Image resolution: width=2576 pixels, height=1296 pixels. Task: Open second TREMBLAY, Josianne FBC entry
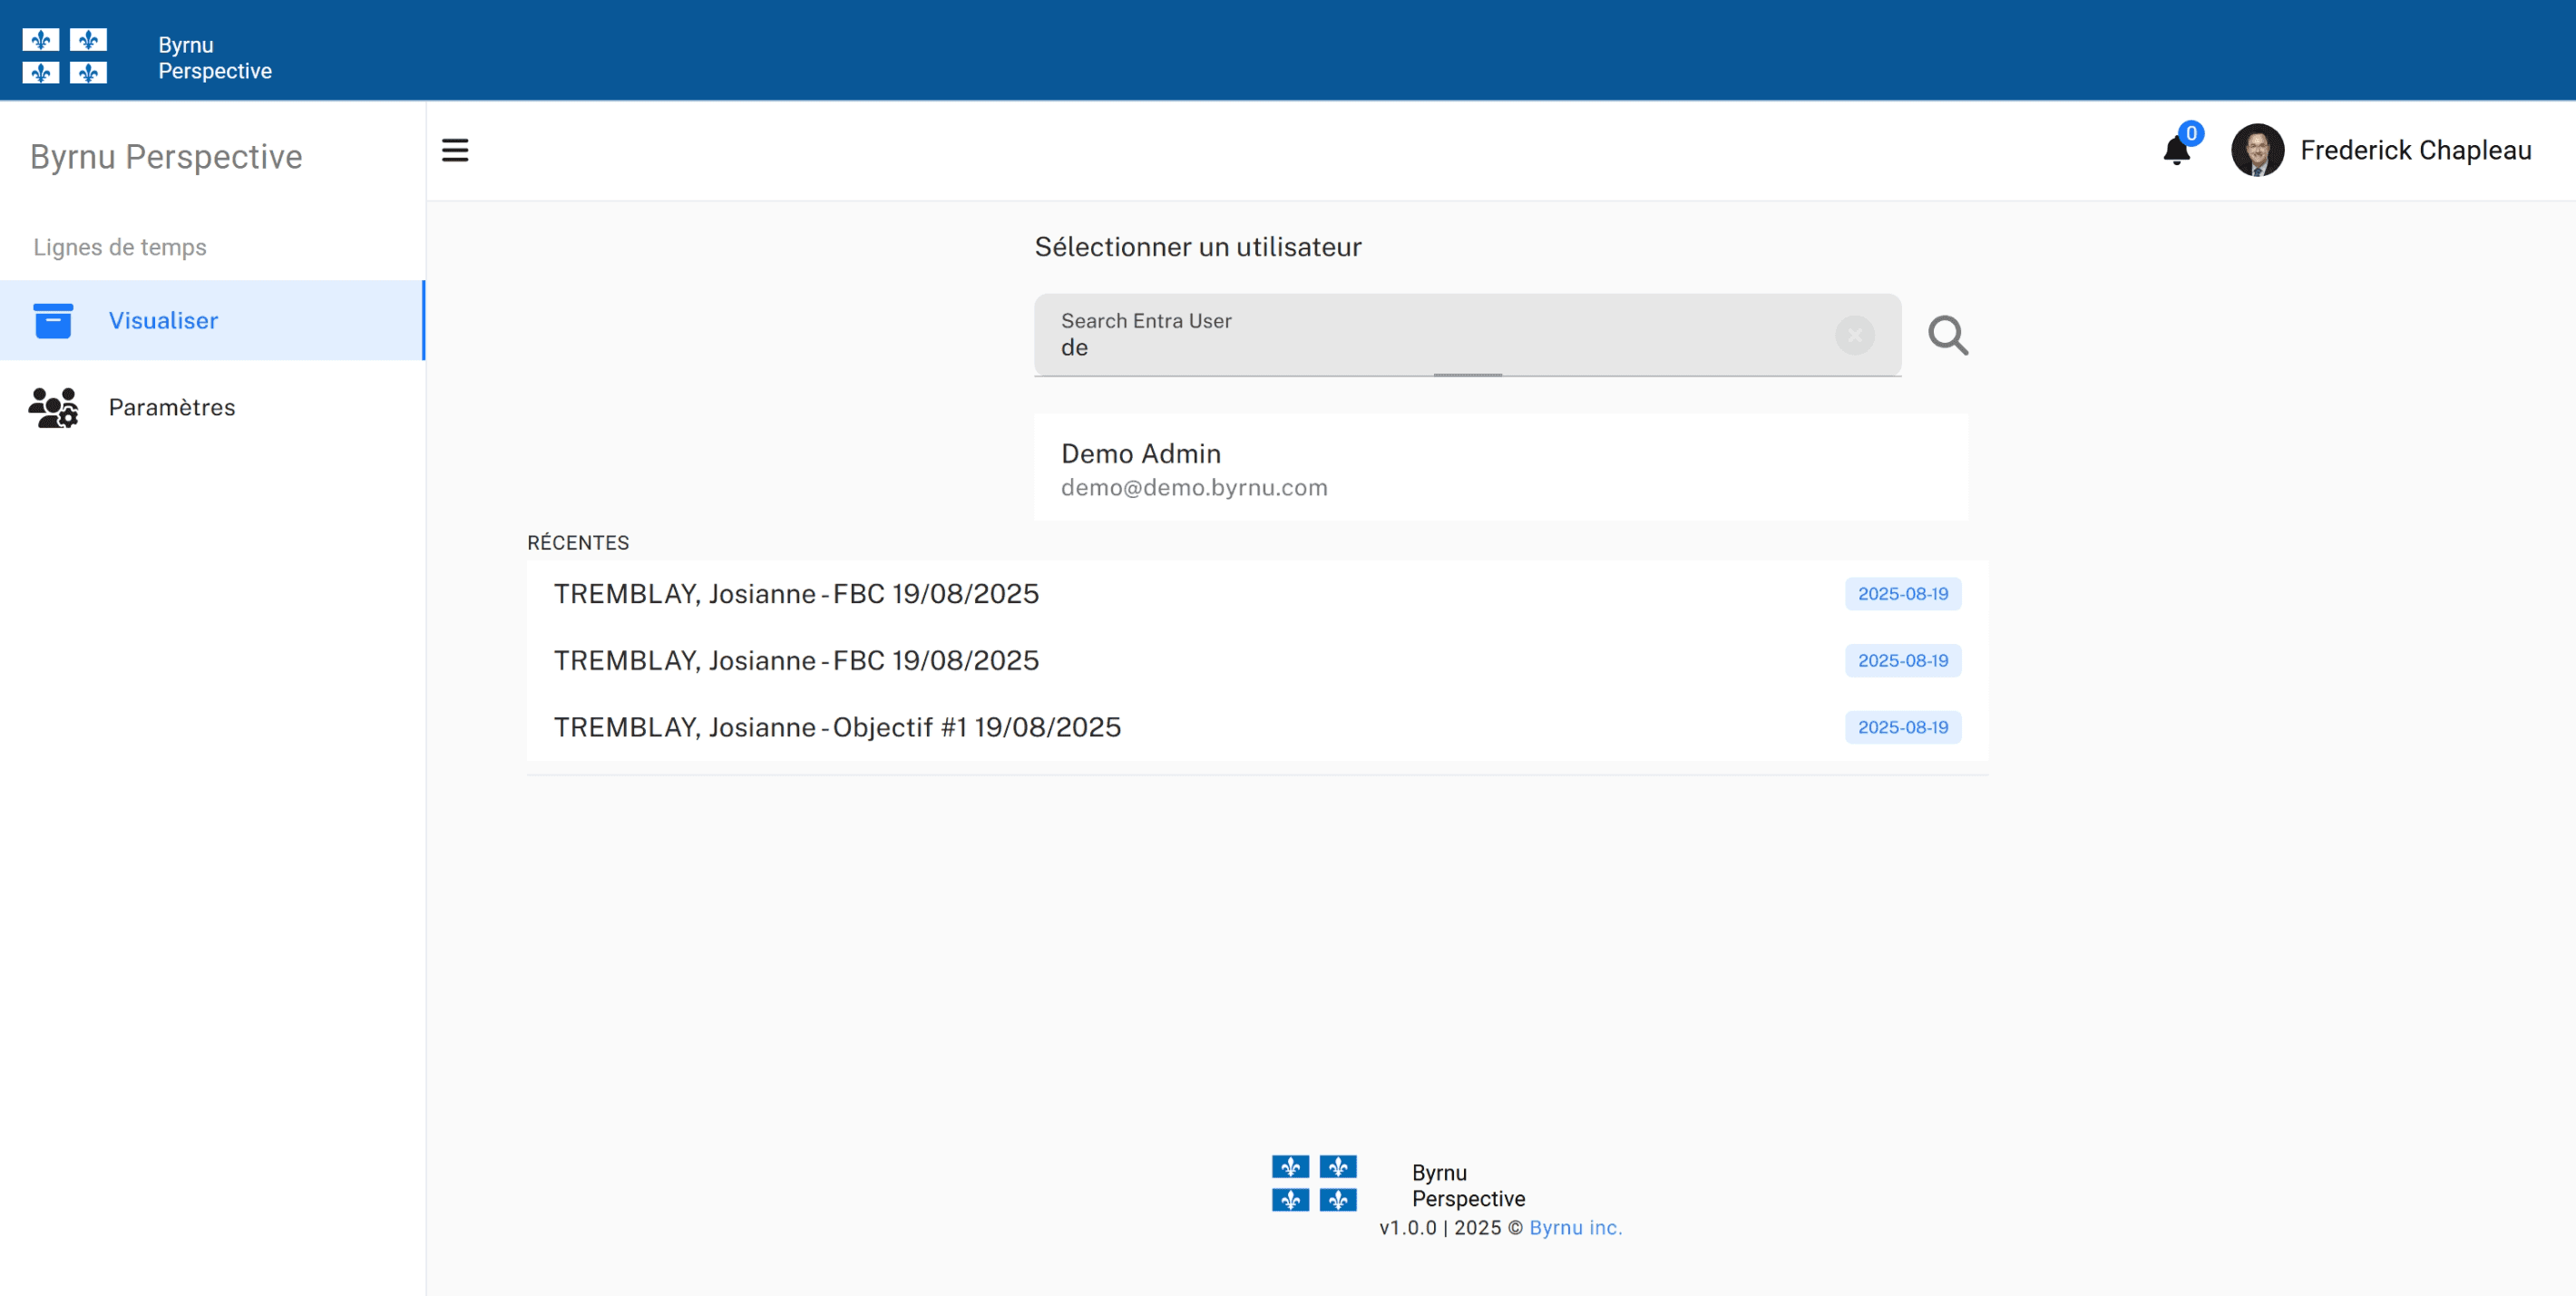pyautogui.click(x=796, y=661)
